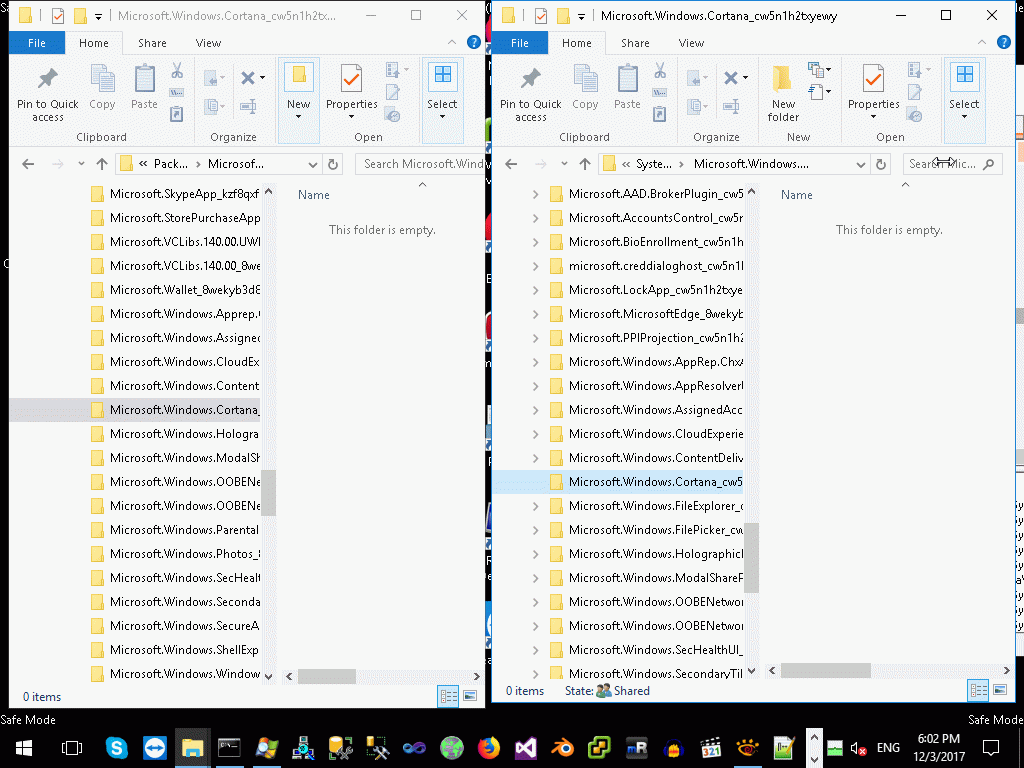Open Action Center notifications
This screenshot has height=768, width=1024.
(x=991, y=748)
